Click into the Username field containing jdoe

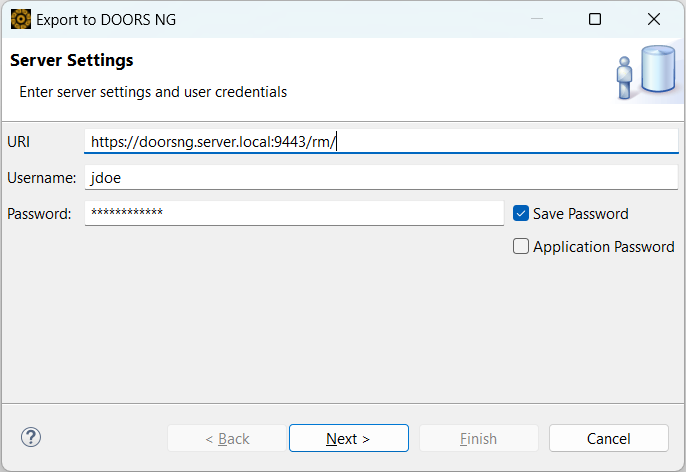pyautogui.click(x=380, y=177)
